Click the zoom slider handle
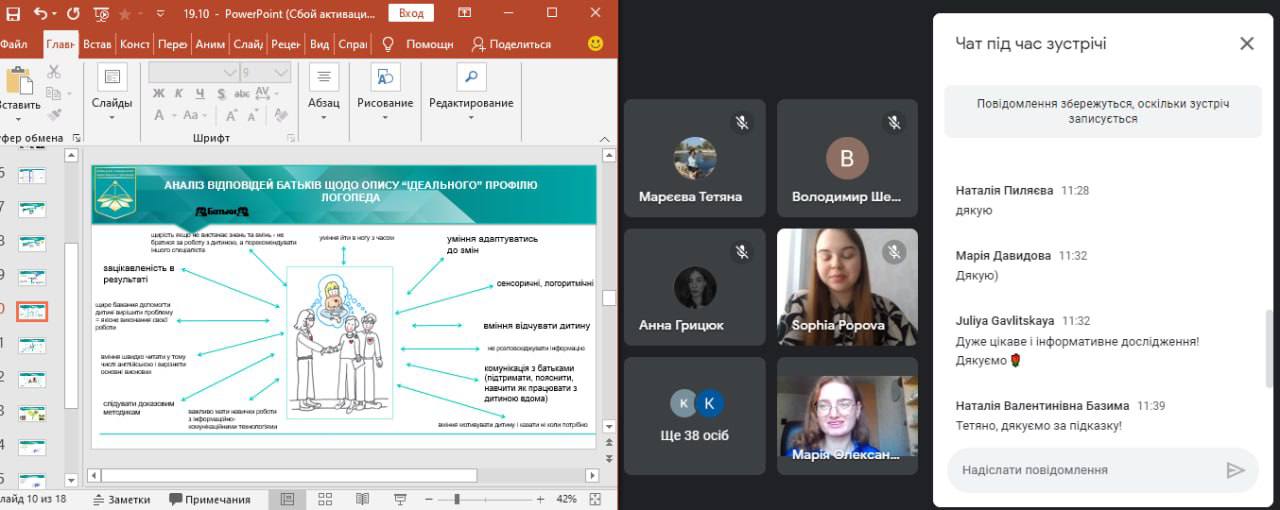 click(457, 498)
